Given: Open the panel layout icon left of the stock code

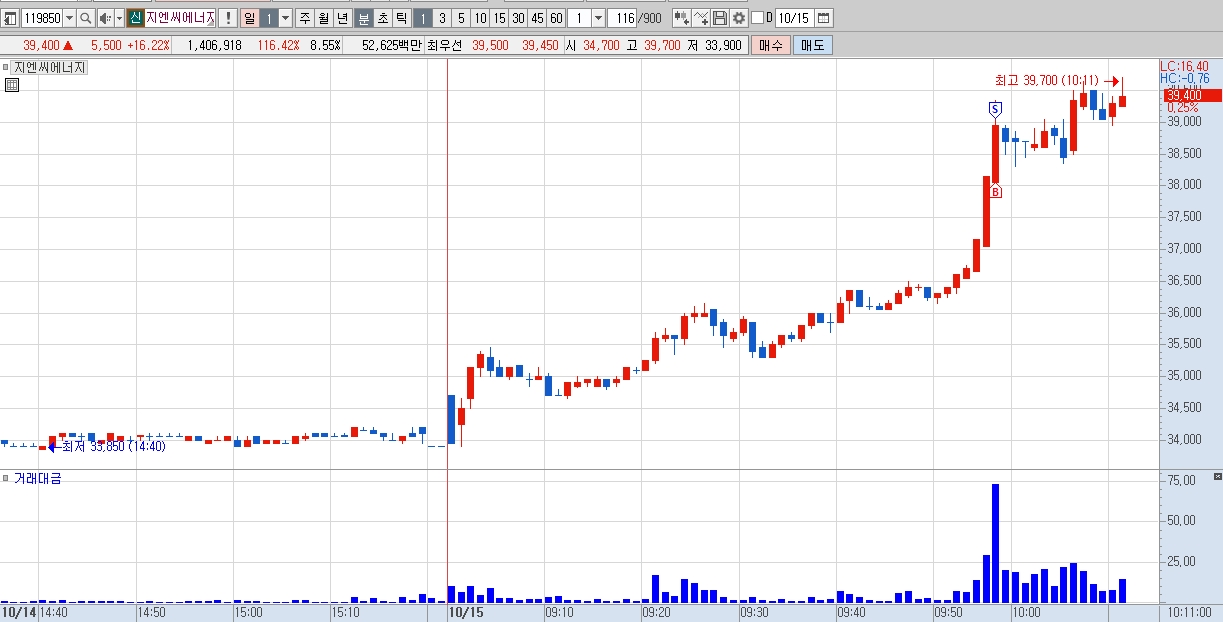Looking at the screenshot, I should pyautogui.click(x=10, y=18).
